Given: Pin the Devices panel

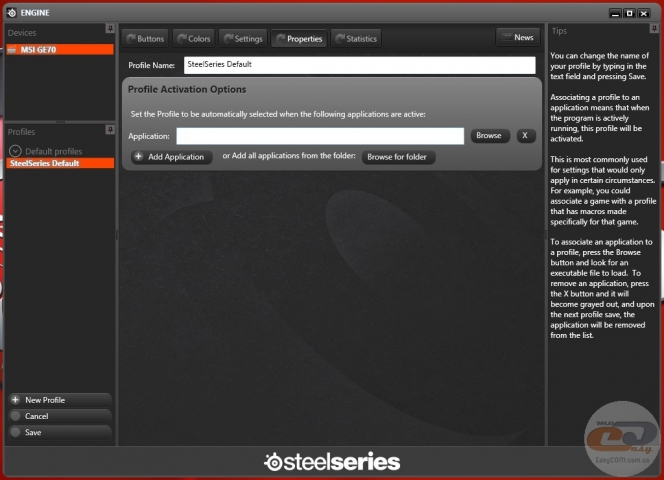Looking at the screenshot, I should (110, 28).
